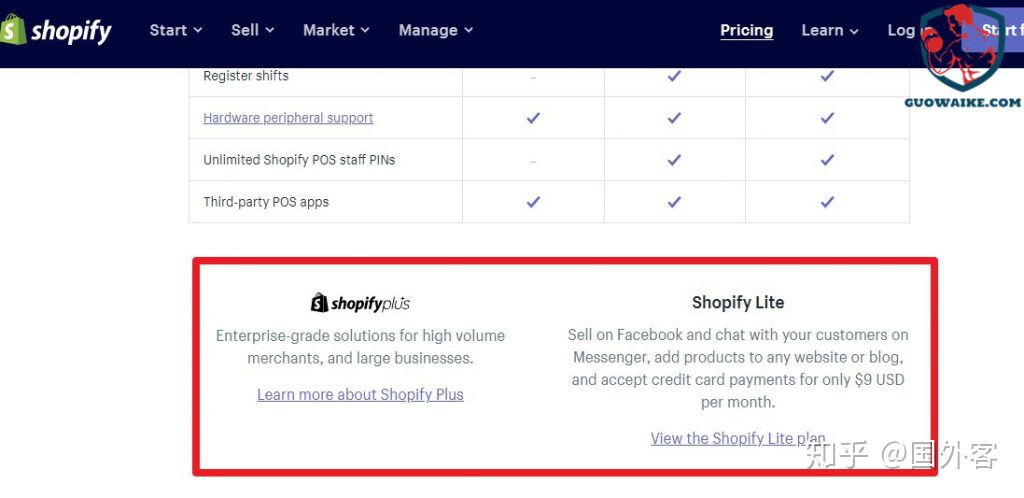Open View the Shopify Lite plan link
The image size is (1024, 498).
pos(737,438)
